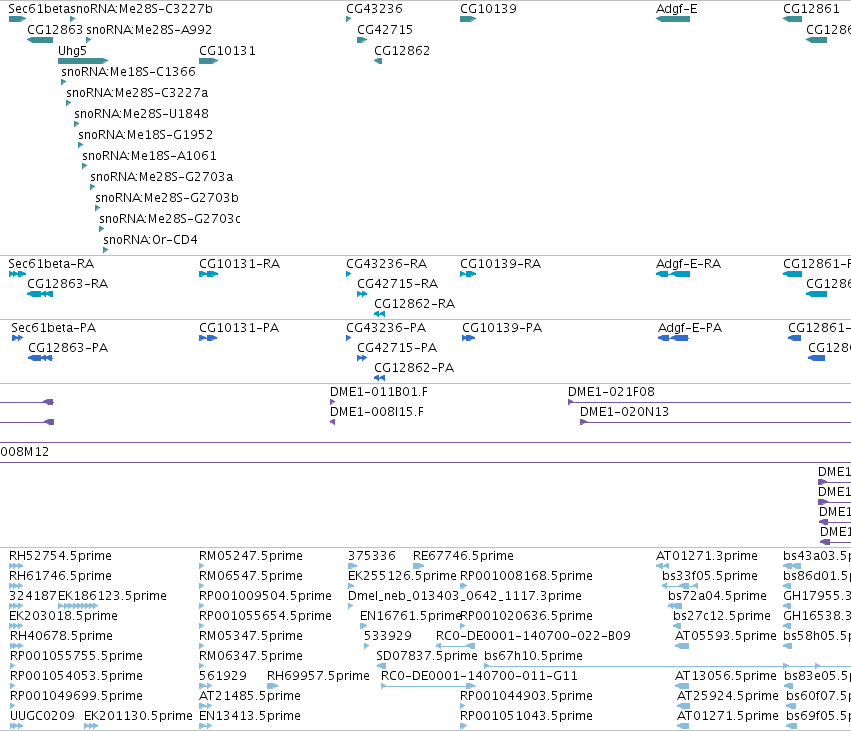Open the CG42715-RA transcript label
Image resolution: width=851 pixels, height=731 pixels.
tap(397, 284)
